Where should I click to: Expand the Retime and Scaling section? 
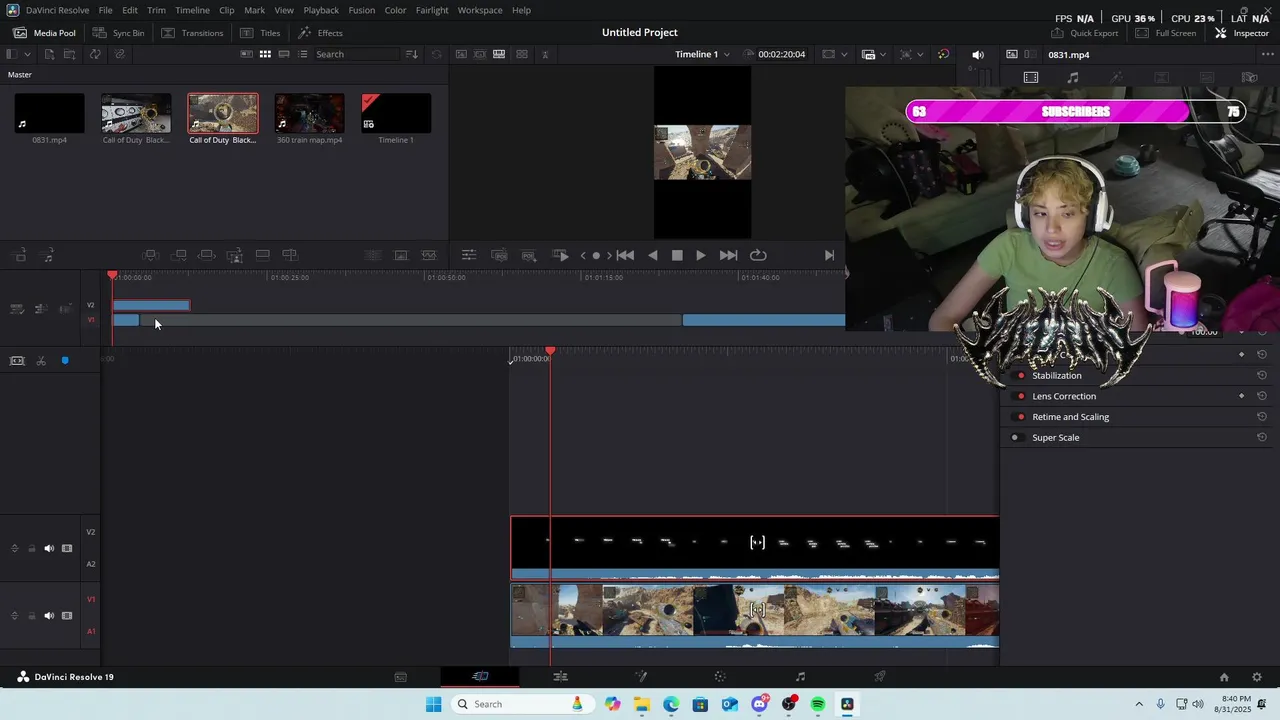pyautogui.click(x=1070, y=417)
